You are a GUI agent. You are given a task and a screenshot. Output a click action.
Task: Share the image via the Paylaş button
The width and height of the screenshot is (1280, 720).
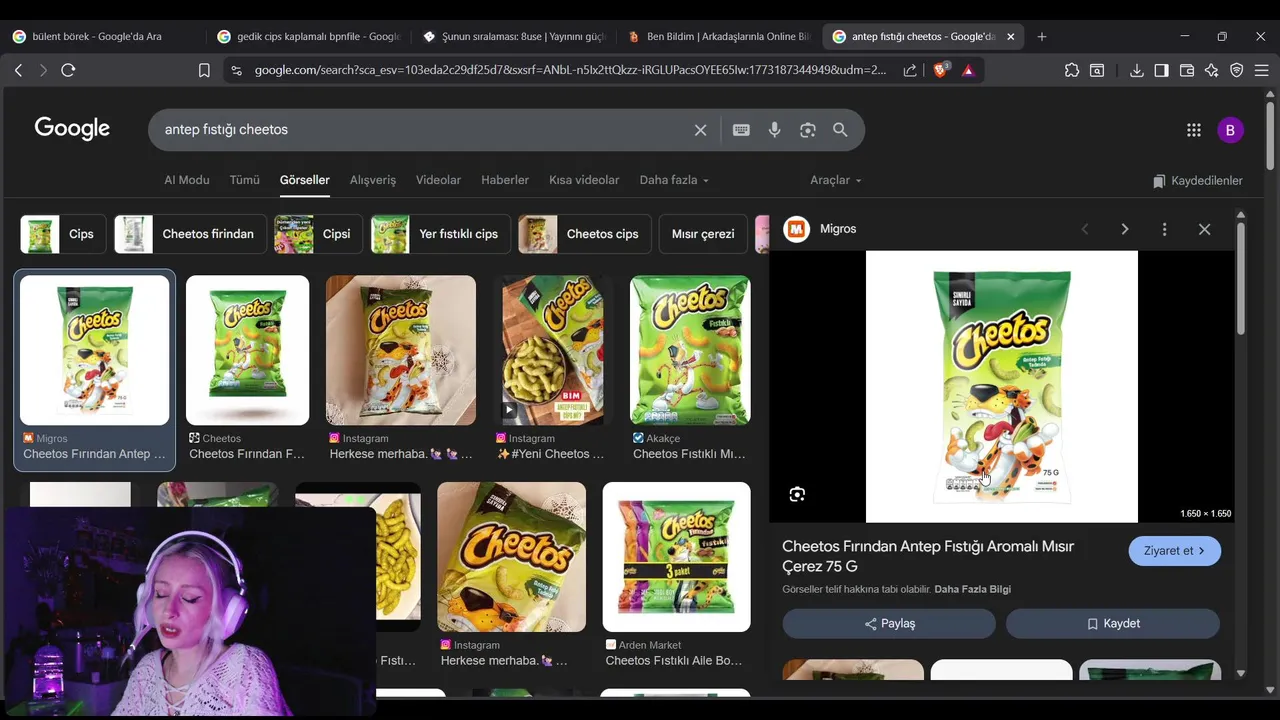[889, 623]
